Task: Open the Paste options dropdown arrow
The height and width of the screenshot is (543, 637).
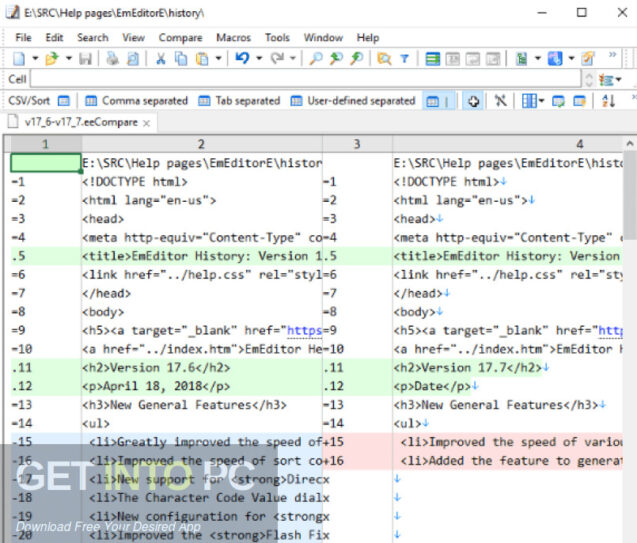Action: (x=218, y=58)
